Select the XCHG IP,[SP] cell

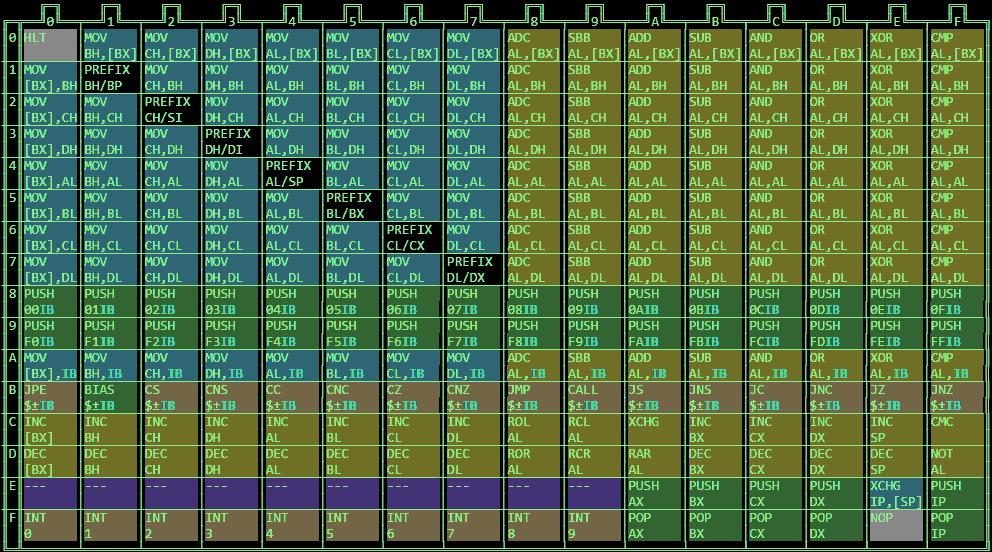tap(896, 493)
